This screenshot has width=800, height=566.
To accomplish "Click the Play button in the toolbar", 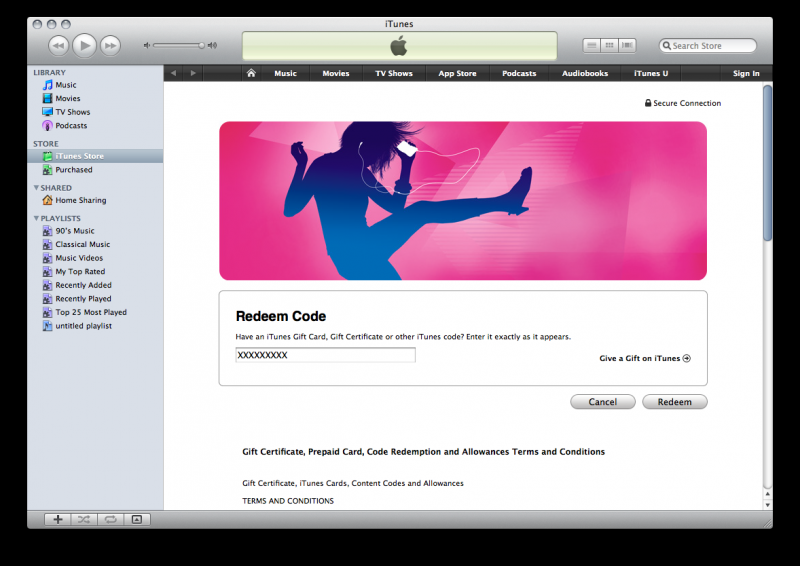I will (x=84, y=45).
